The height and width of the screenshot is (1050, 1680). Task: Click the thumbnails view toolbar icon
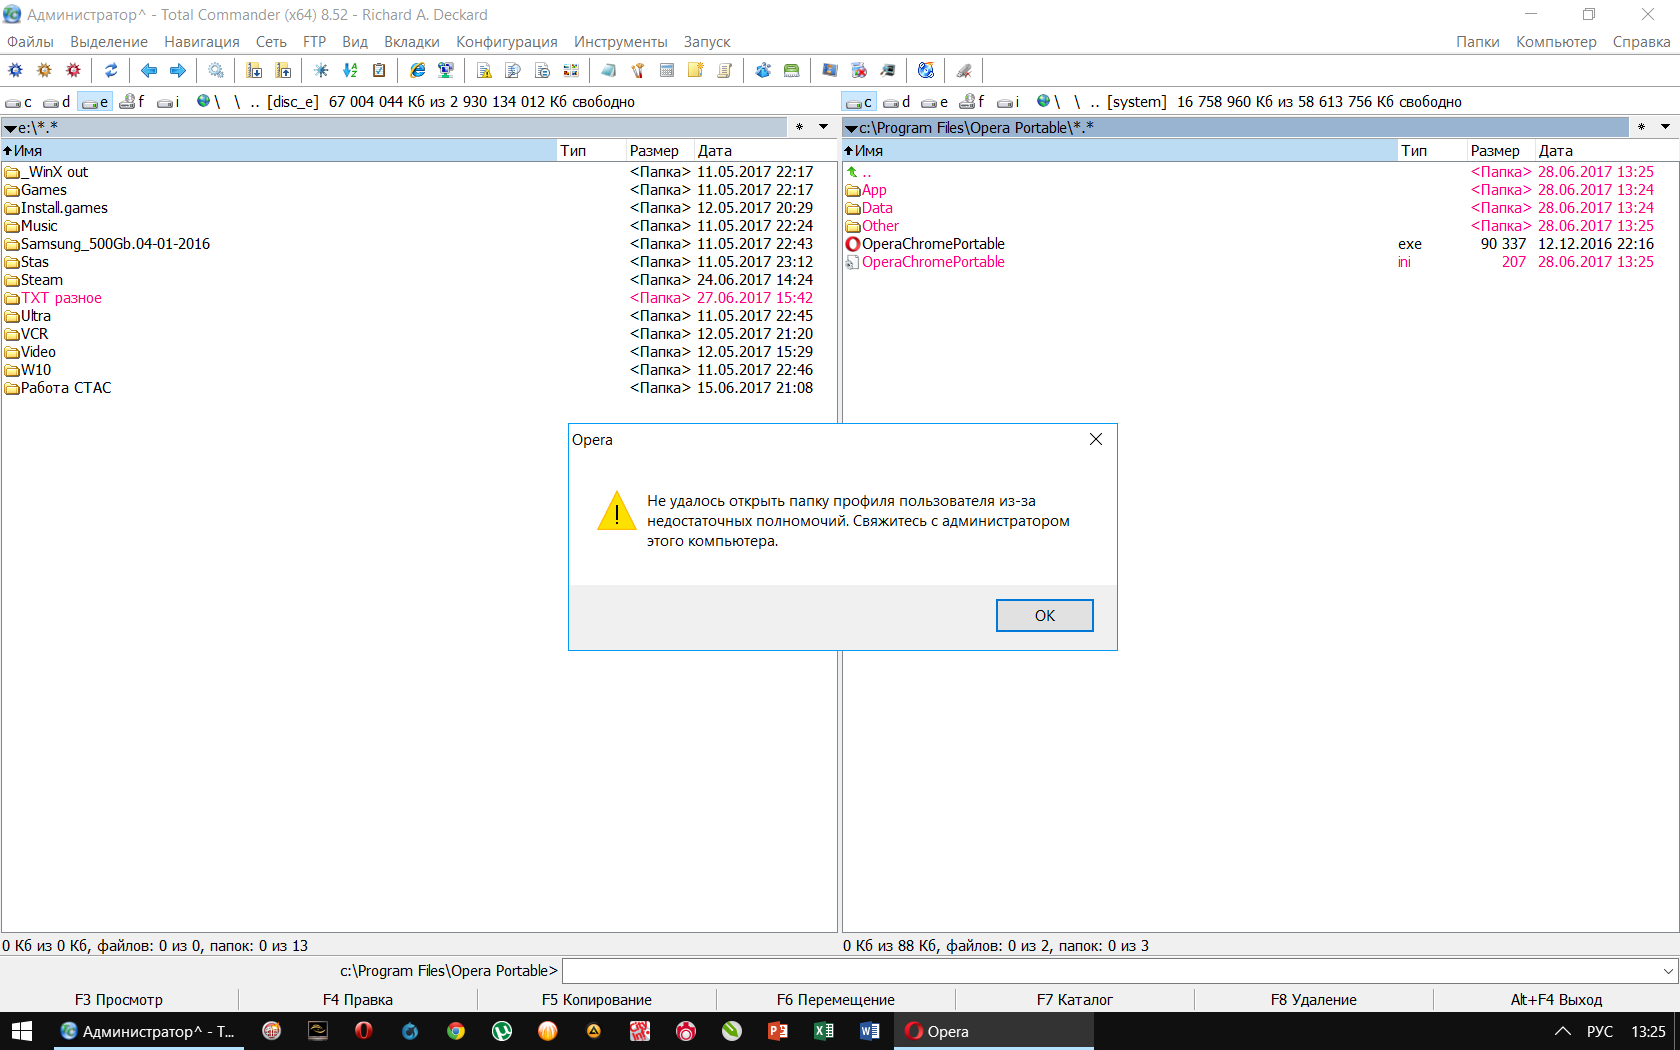click(571, 70)
